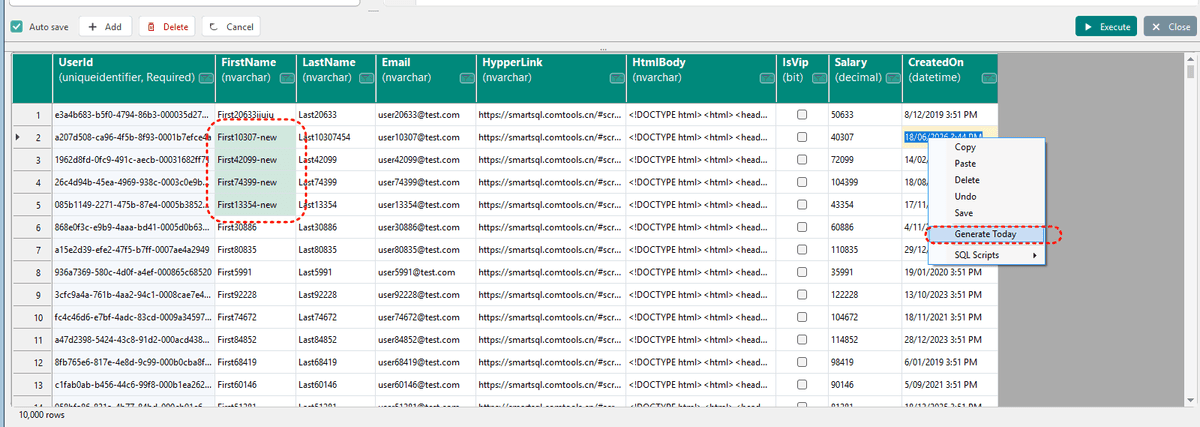Check IsVip box for row 13
The height and width of the screenshot is (427, 1200).
click(801, 385)
